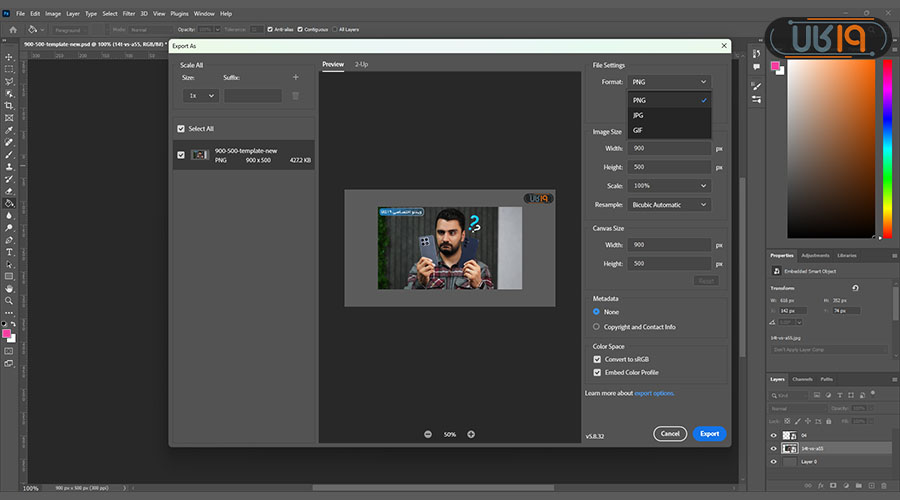Select the Zoom tool in the toolbar
This screenshot has height=500, width=900.
(x=9, y=300)
